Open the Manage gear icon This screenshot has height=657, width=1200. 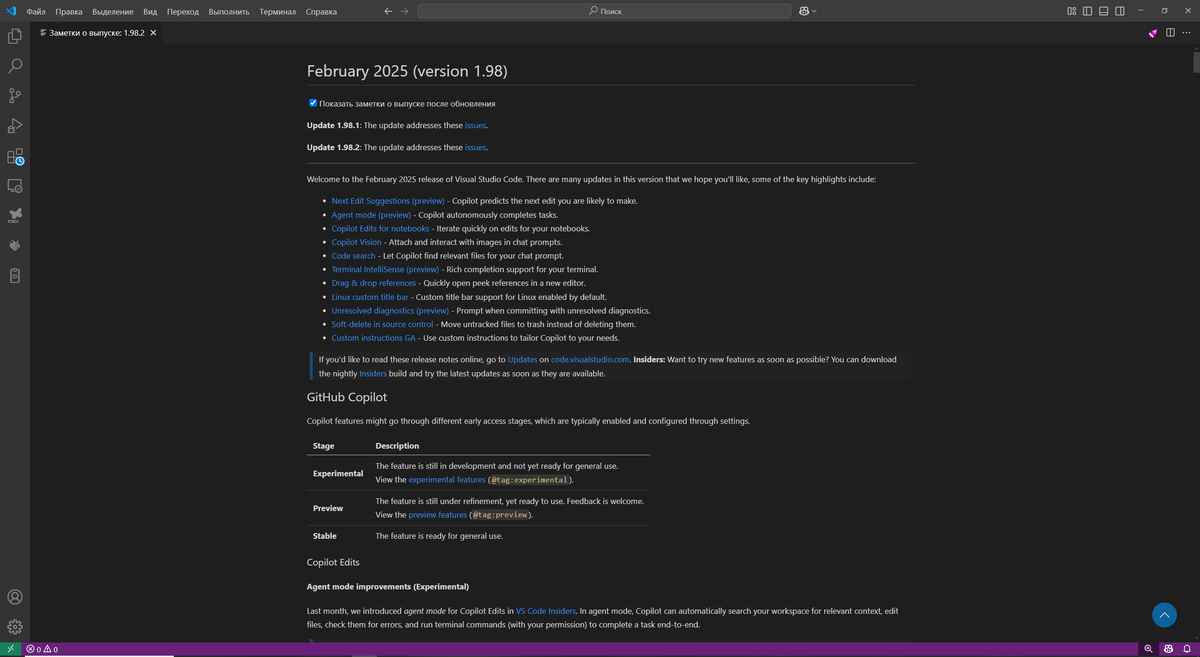tap(15, 627)
